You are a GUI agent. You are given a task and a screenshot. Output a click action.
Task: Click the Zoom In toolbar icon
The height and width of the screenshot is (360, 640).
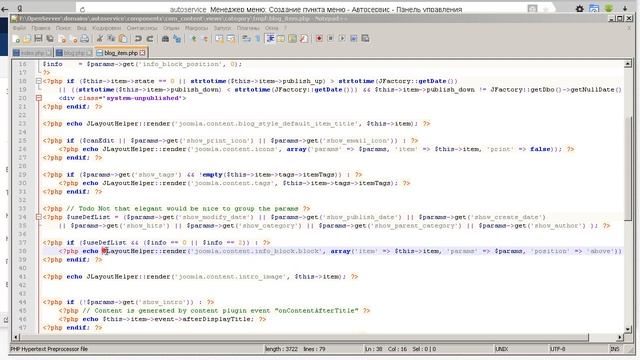194,39
